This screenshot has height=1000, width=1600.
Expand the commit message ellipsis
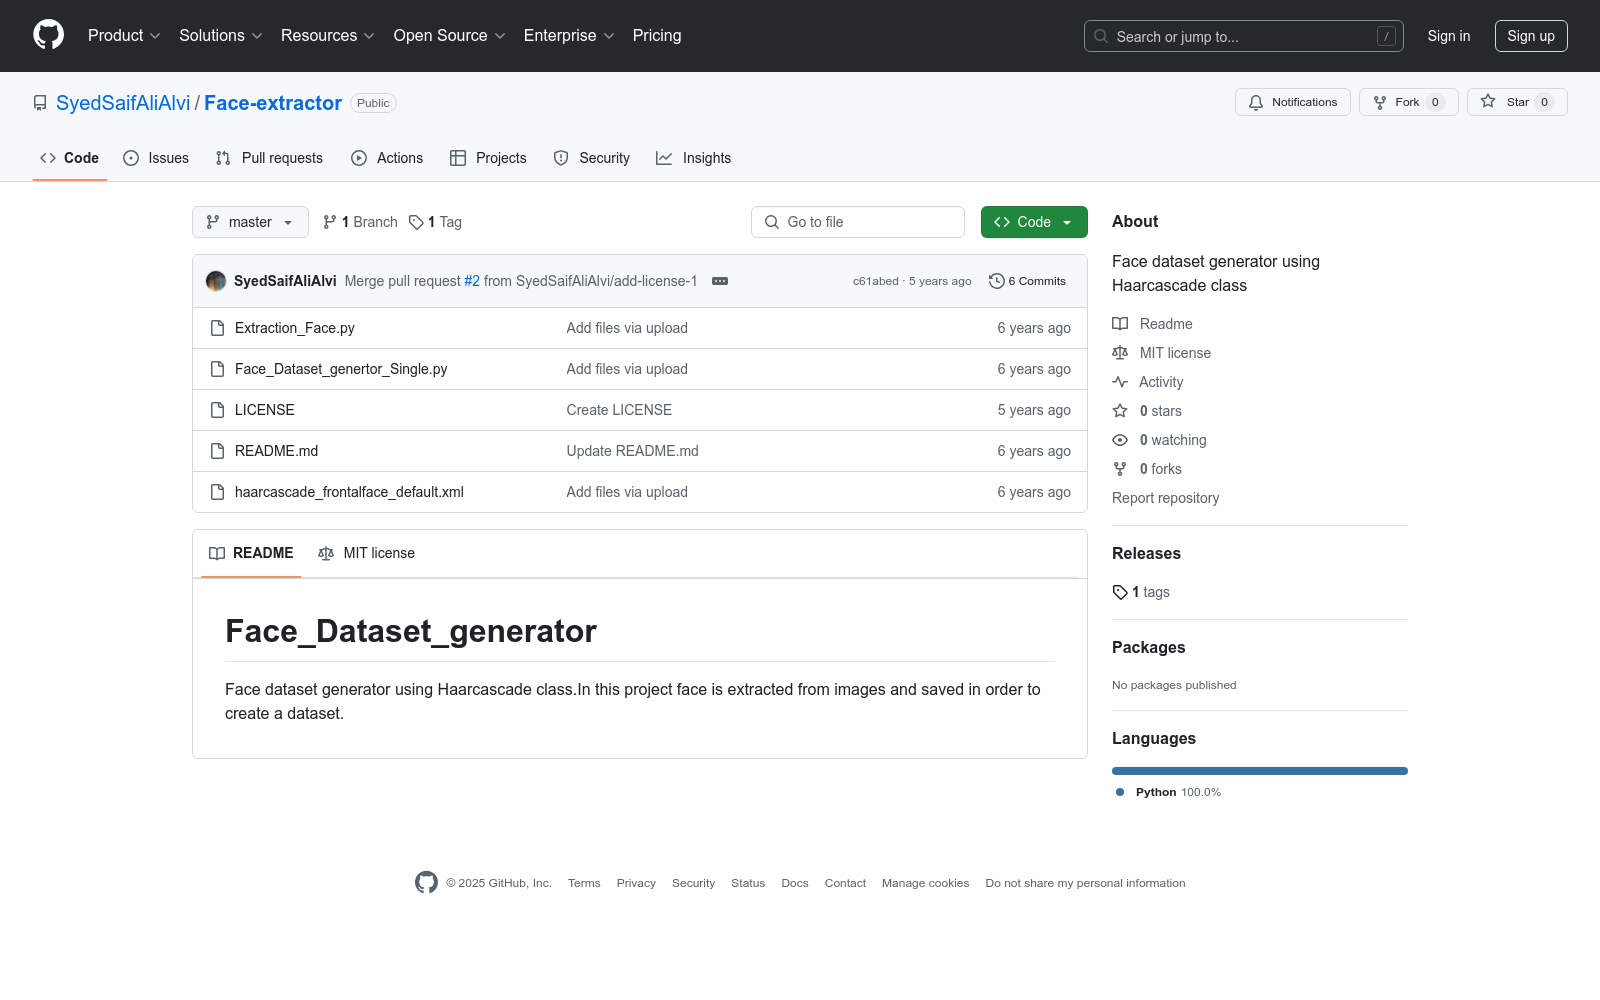click(720, 281)
